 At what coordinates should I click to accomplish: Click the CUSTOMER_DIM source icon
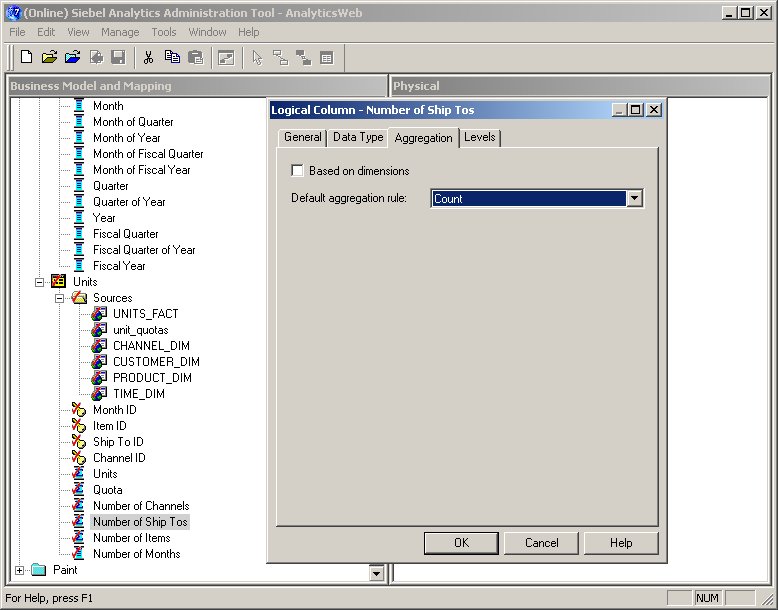click(99, 361)
